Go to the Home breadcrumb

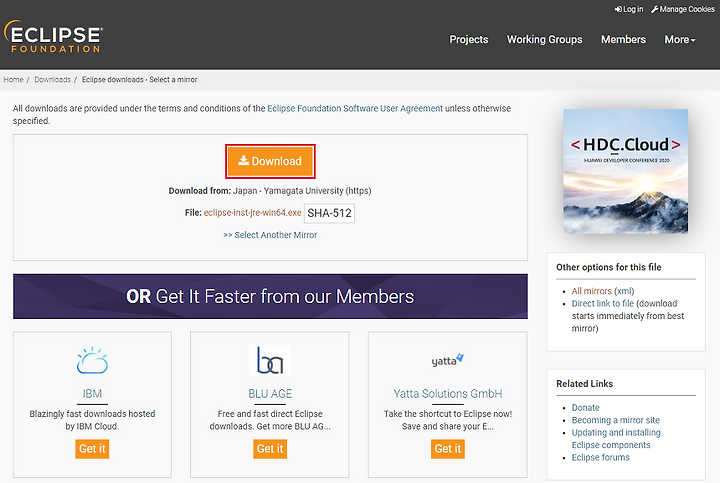tap(13, 79)
